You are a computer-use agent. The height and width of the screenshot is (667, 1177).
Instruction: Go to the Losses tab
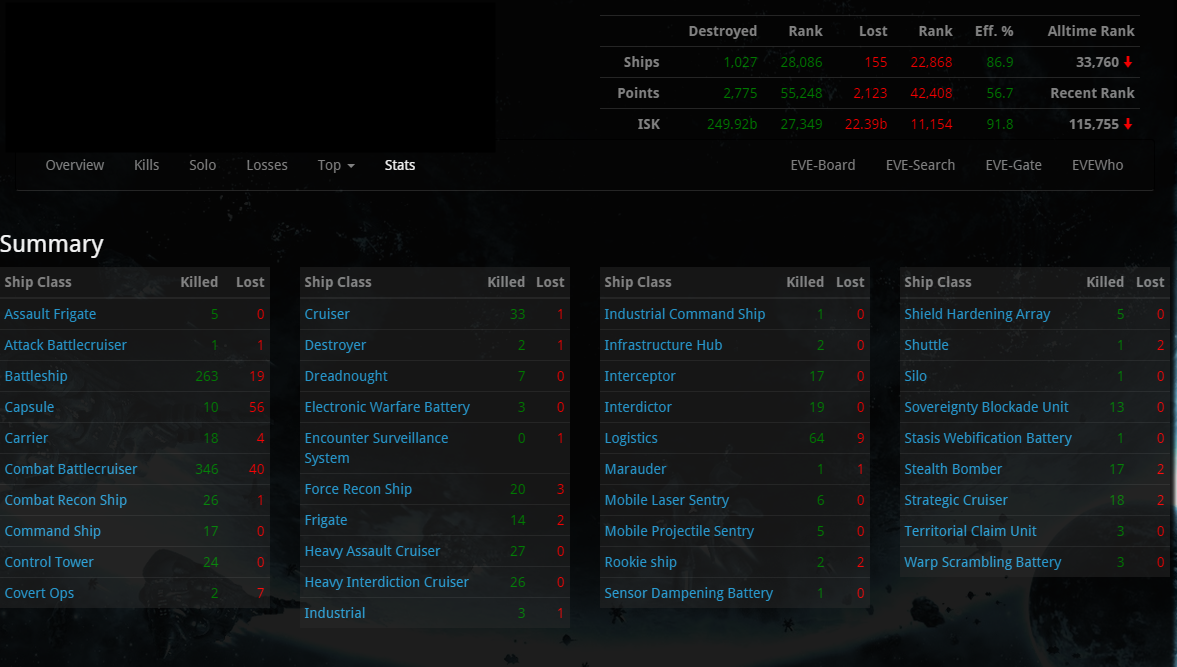[267, 165]
